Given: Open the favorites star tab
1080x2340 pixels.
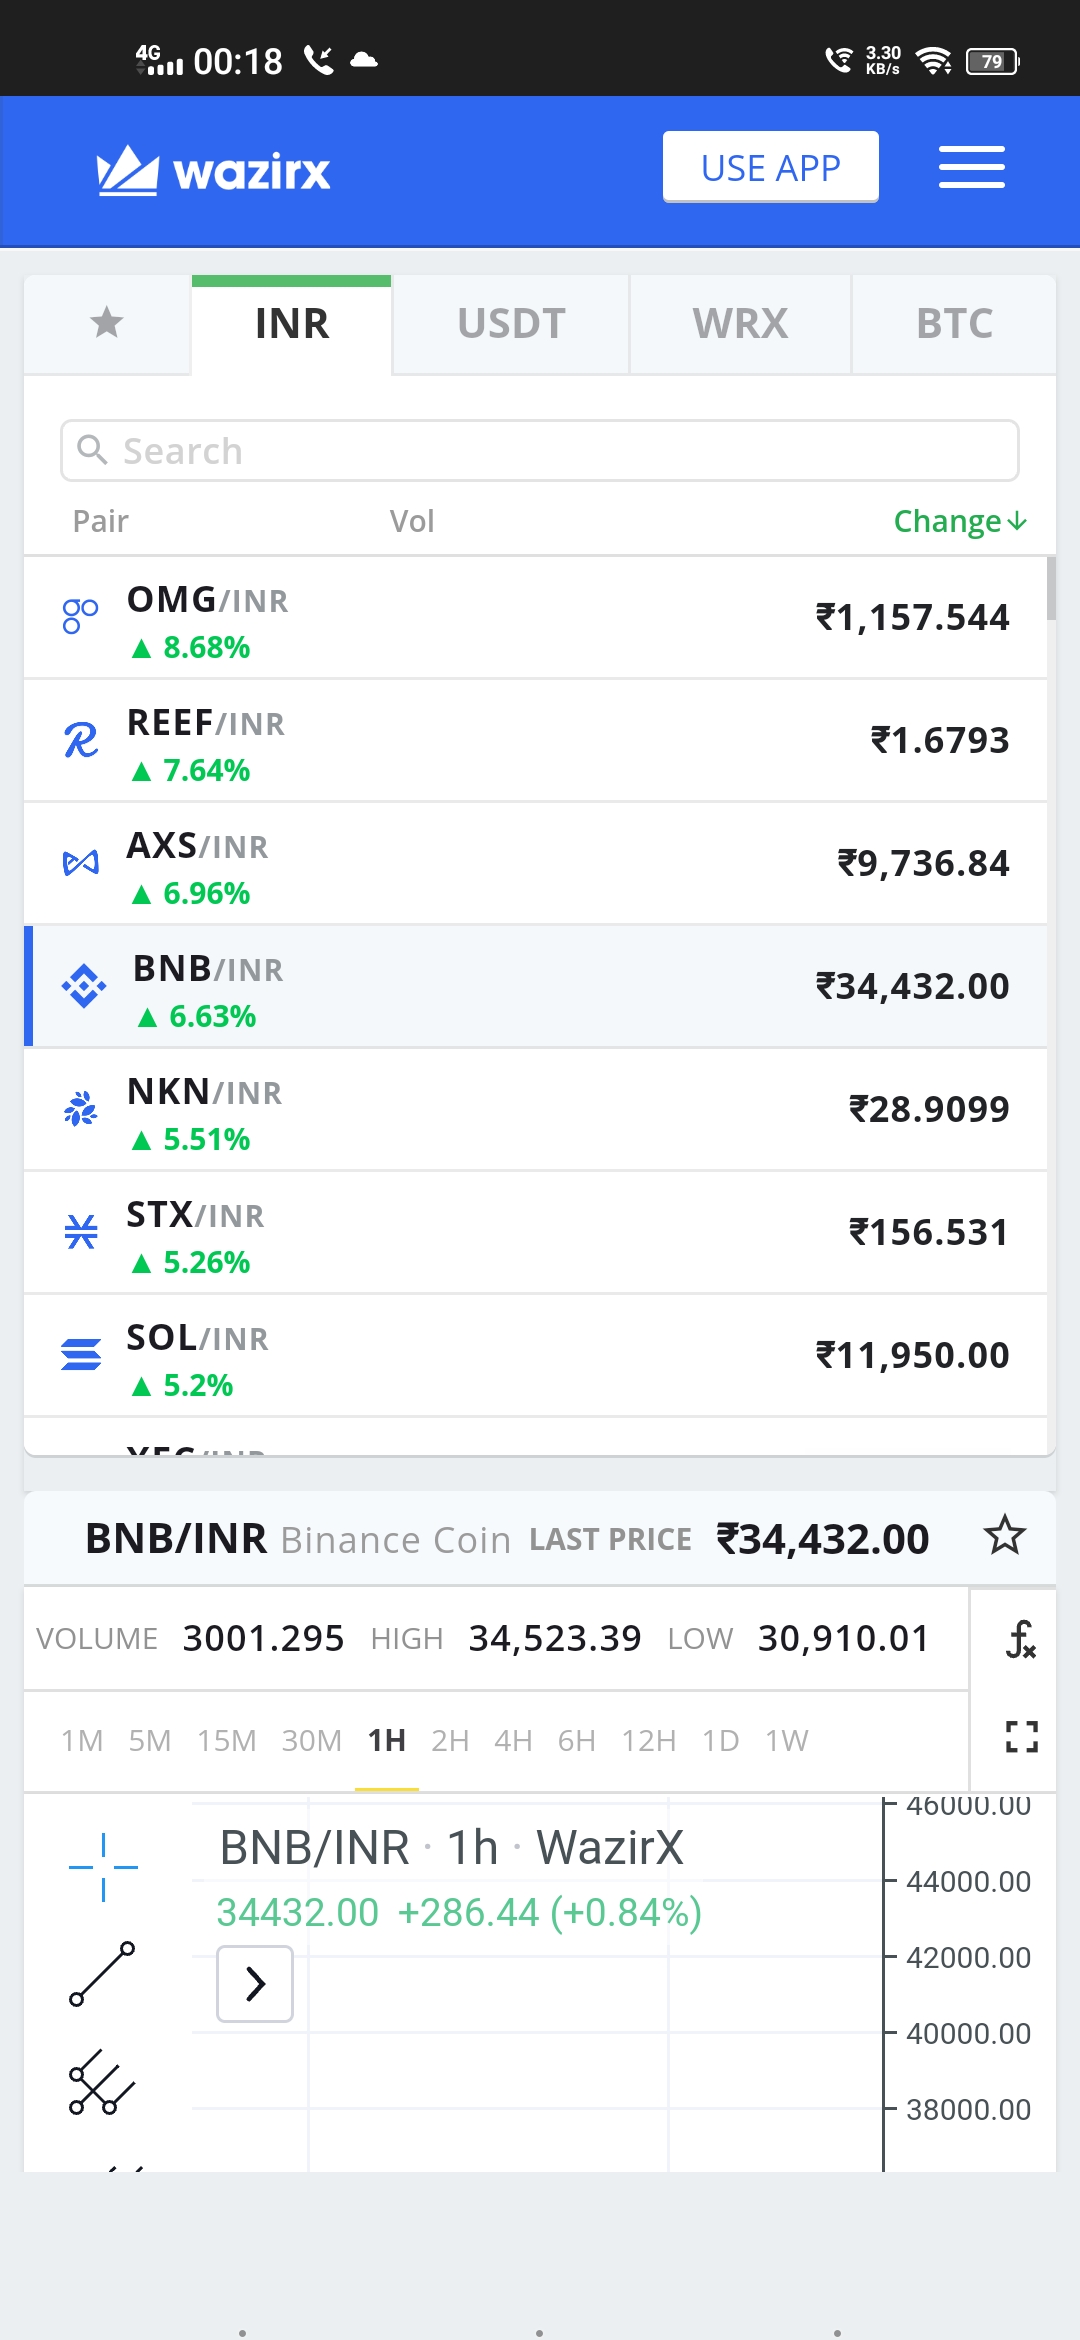Looking at the screenshot, I should click(107, 323).
